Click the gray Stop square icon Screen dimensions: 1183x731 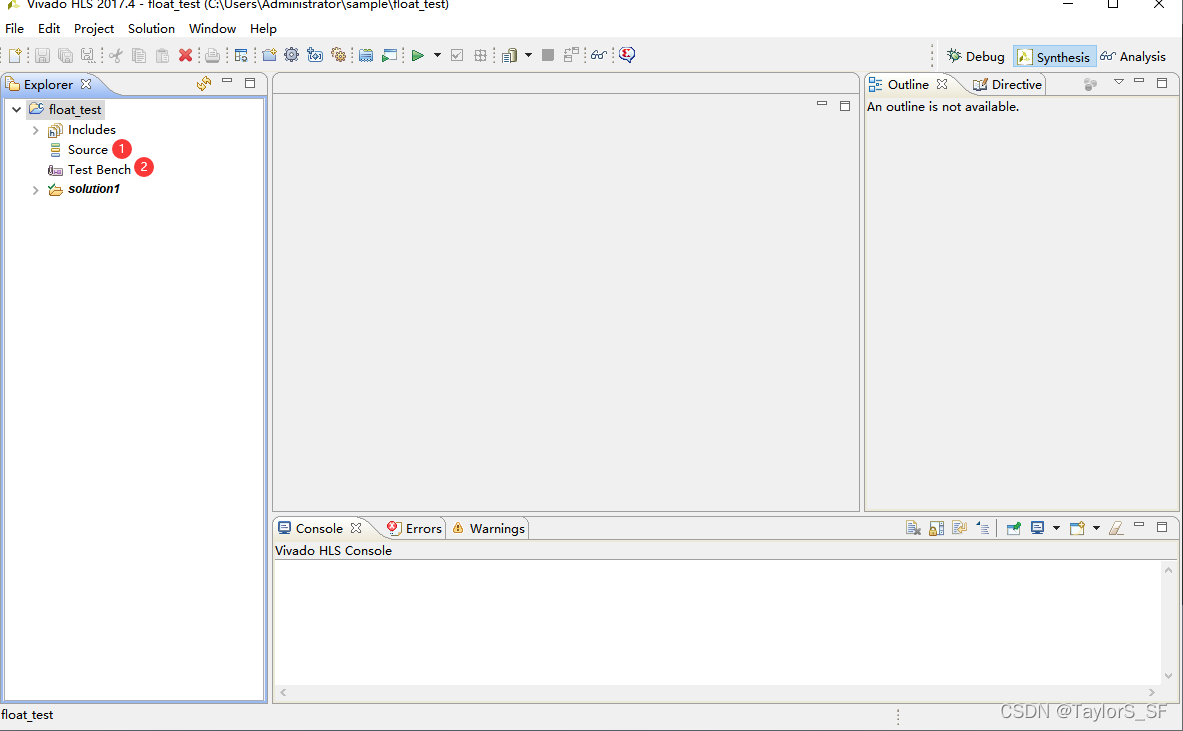coord(548,55)
